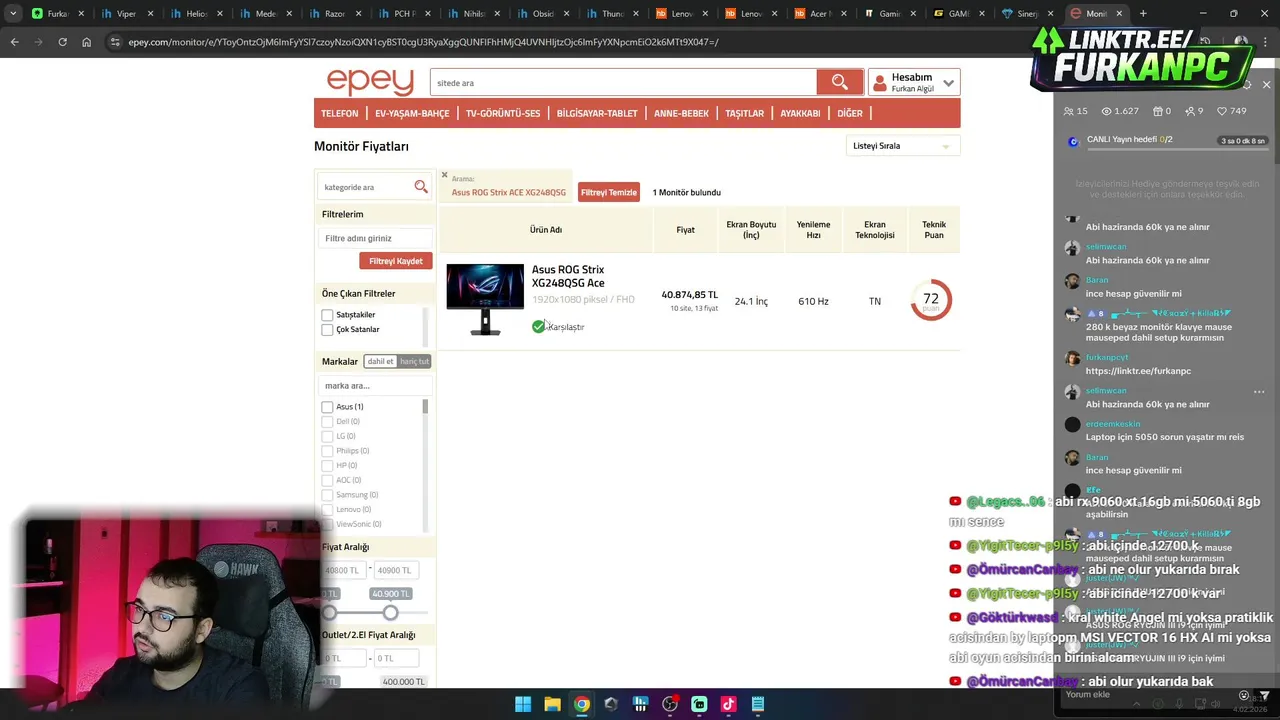Viewport: 1280px width, 720px height.
Task: Open BİLGİSAYAR-TABLET category menu
Action: pyautogui.click(x=597, y=113)
